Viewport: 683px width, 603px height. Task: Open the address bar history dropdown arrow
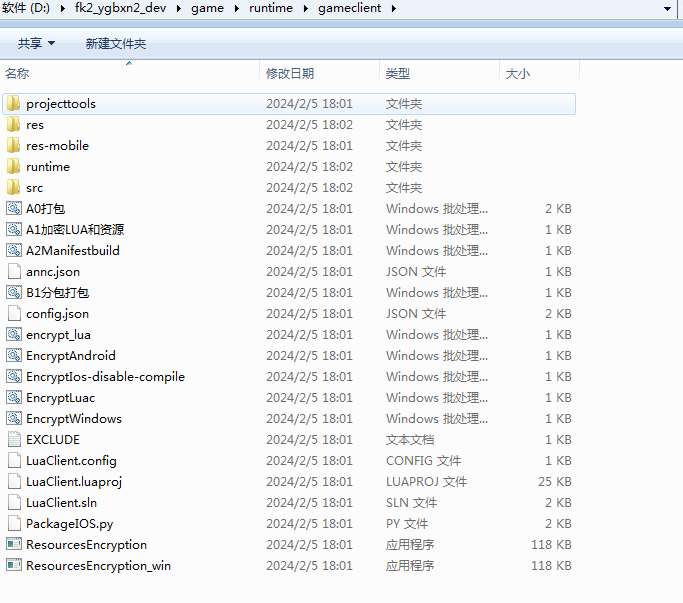667,9
